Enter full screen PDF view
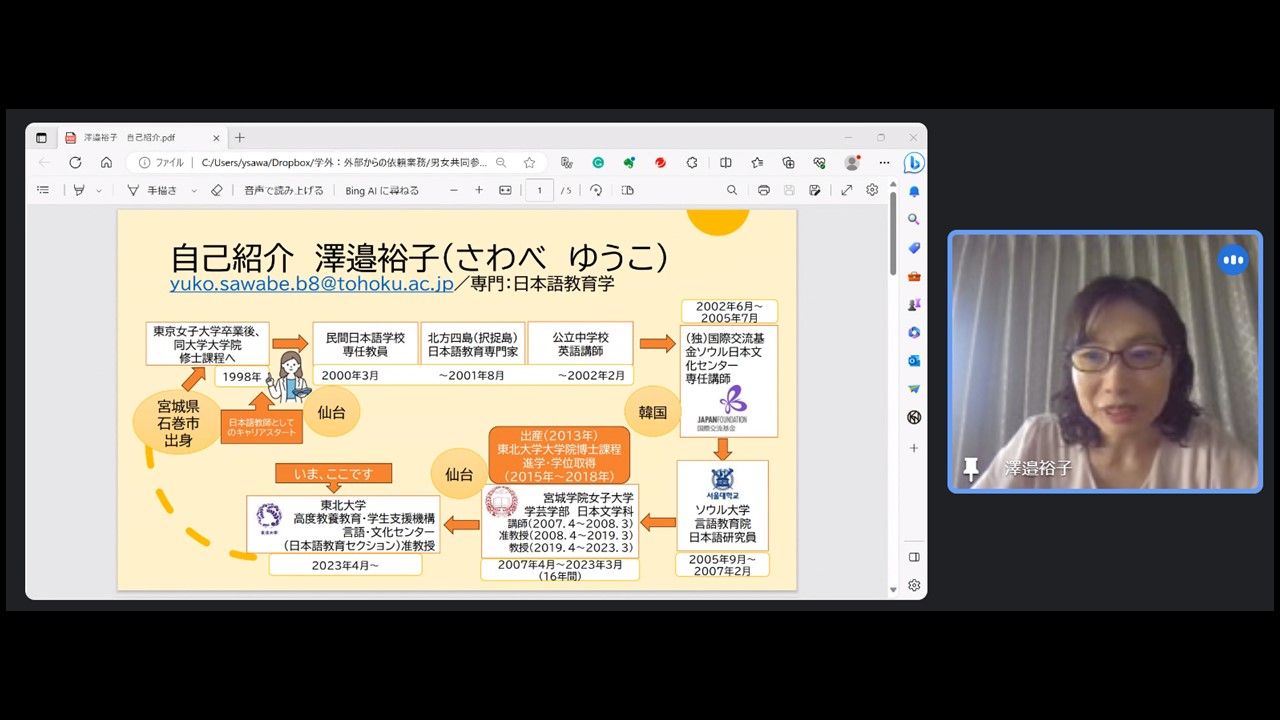Screen dimensions: 1280x720 (847, 190)
